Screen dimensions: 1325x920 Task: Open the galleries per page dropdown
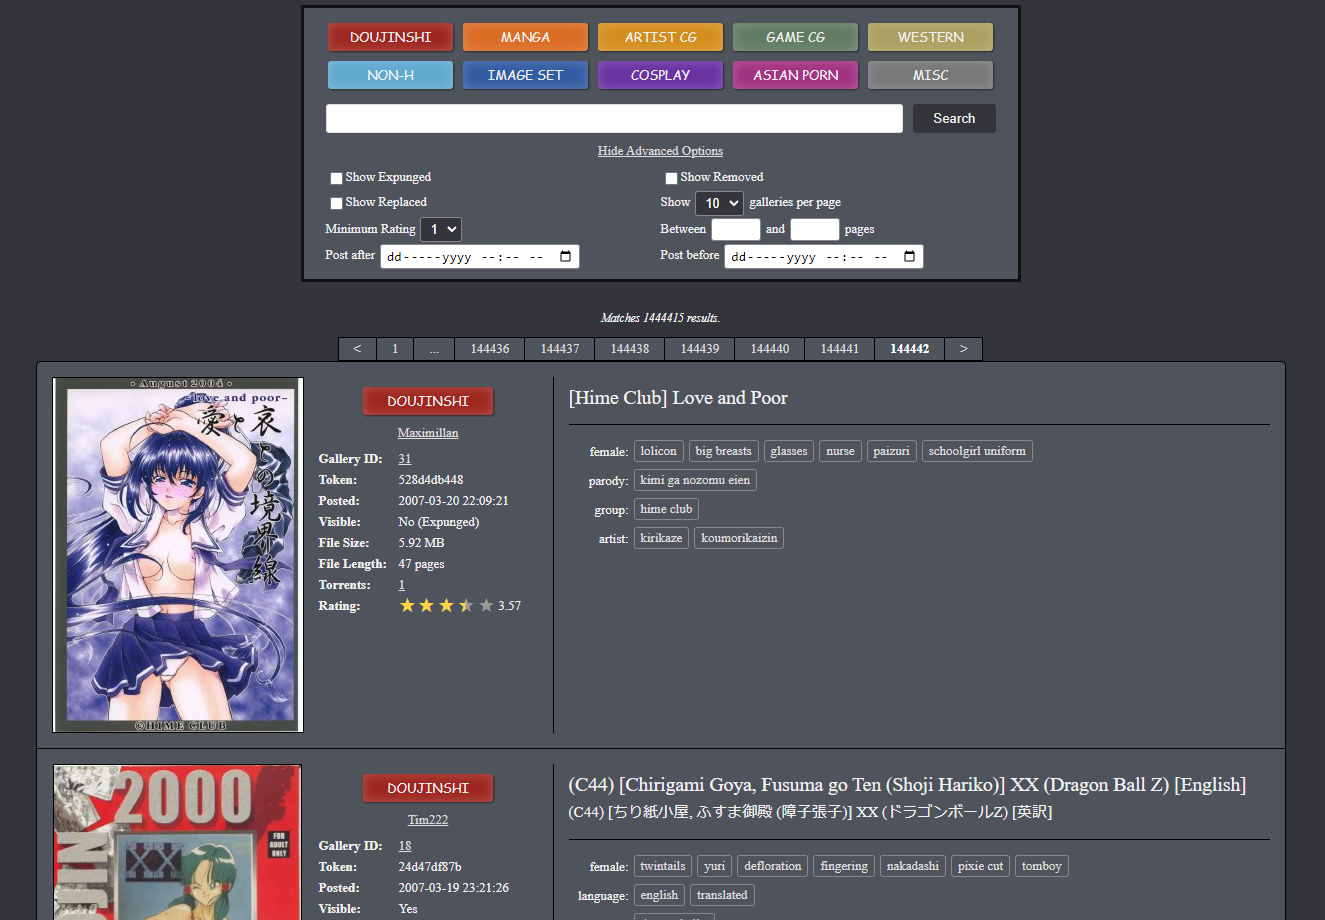tap(719, 203)
